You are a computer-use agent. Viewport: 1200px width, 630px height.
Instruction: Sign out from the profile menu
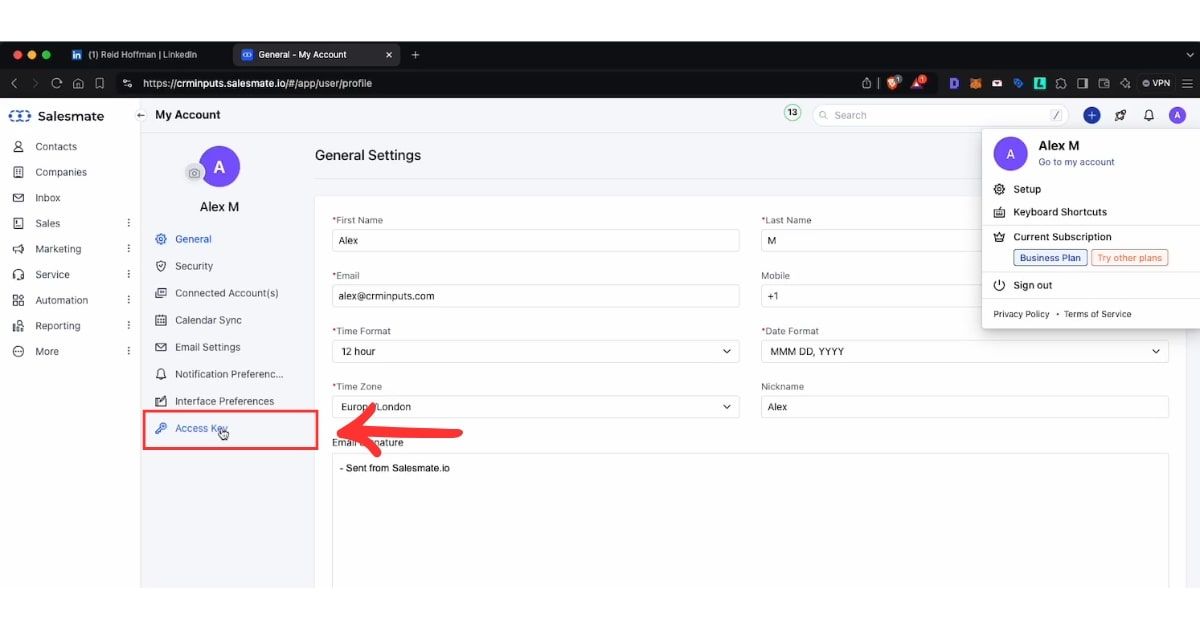(x=1032, y=285)
